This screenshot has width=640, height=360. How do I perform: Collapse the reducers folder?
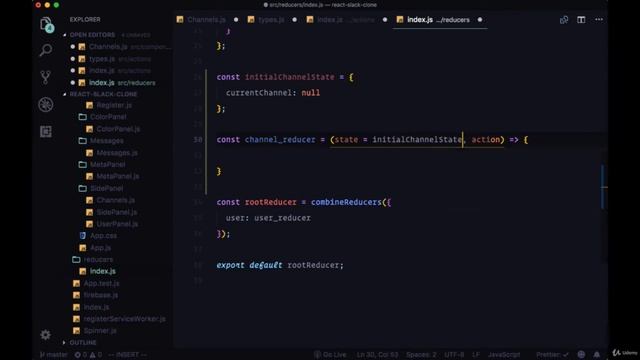tap(98, 260)
